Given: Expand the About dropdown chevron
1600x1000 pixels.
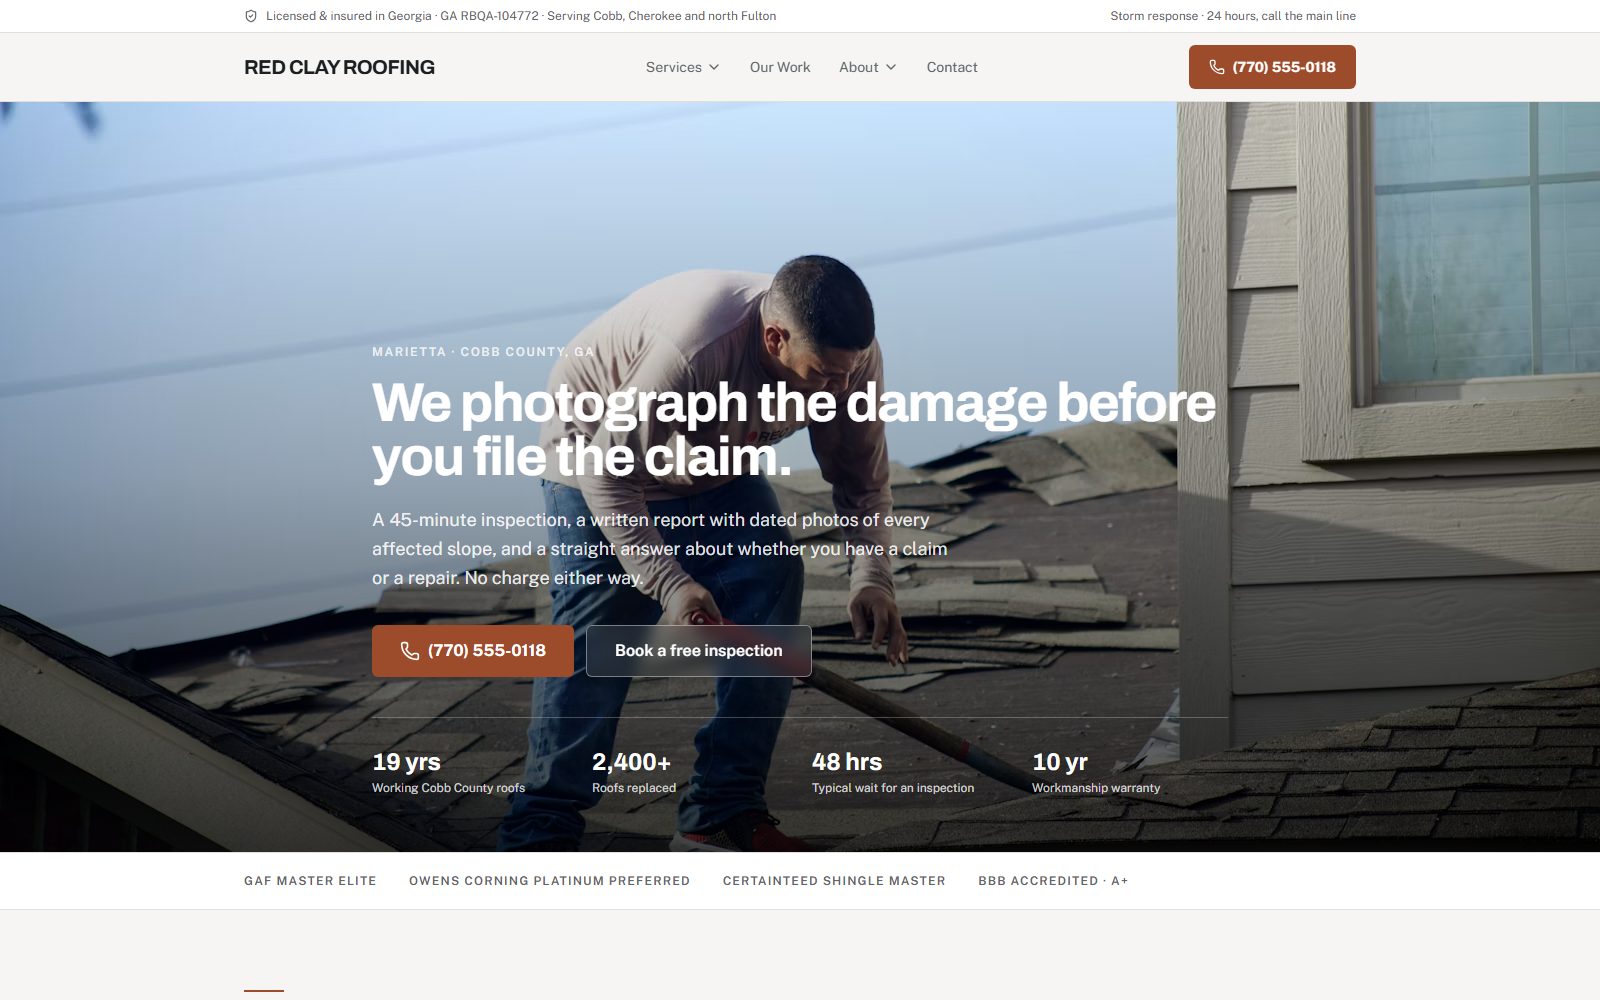Looking at the screenshot, I should coord(891,67).
